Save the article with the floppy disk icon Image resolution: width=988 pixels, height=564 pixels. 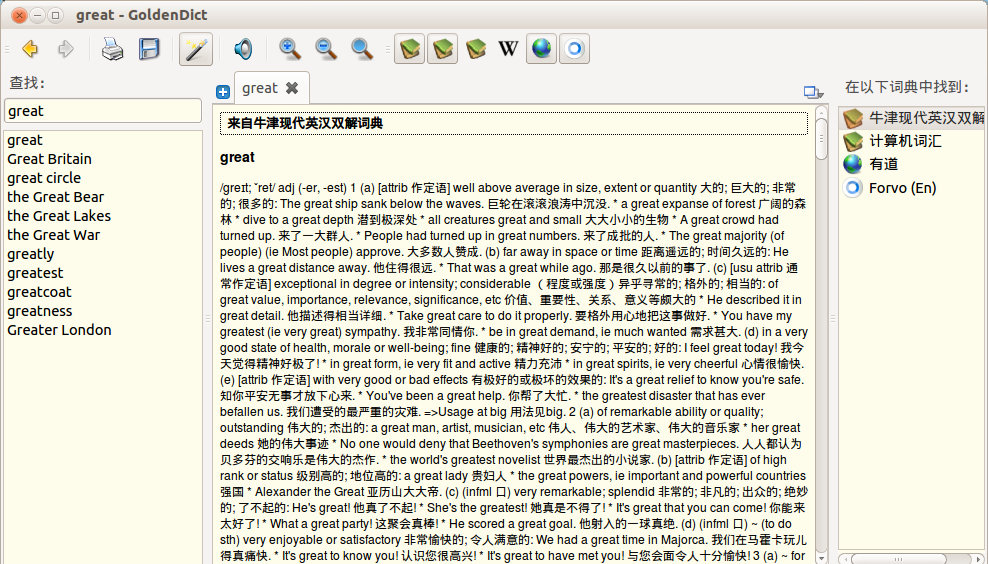149,49
